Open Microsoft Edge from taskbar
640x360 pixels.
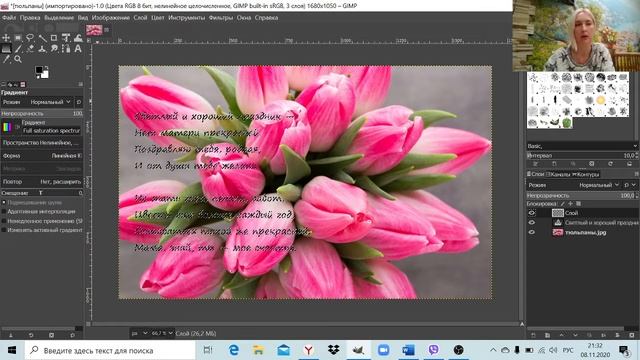tap(234, 350)
